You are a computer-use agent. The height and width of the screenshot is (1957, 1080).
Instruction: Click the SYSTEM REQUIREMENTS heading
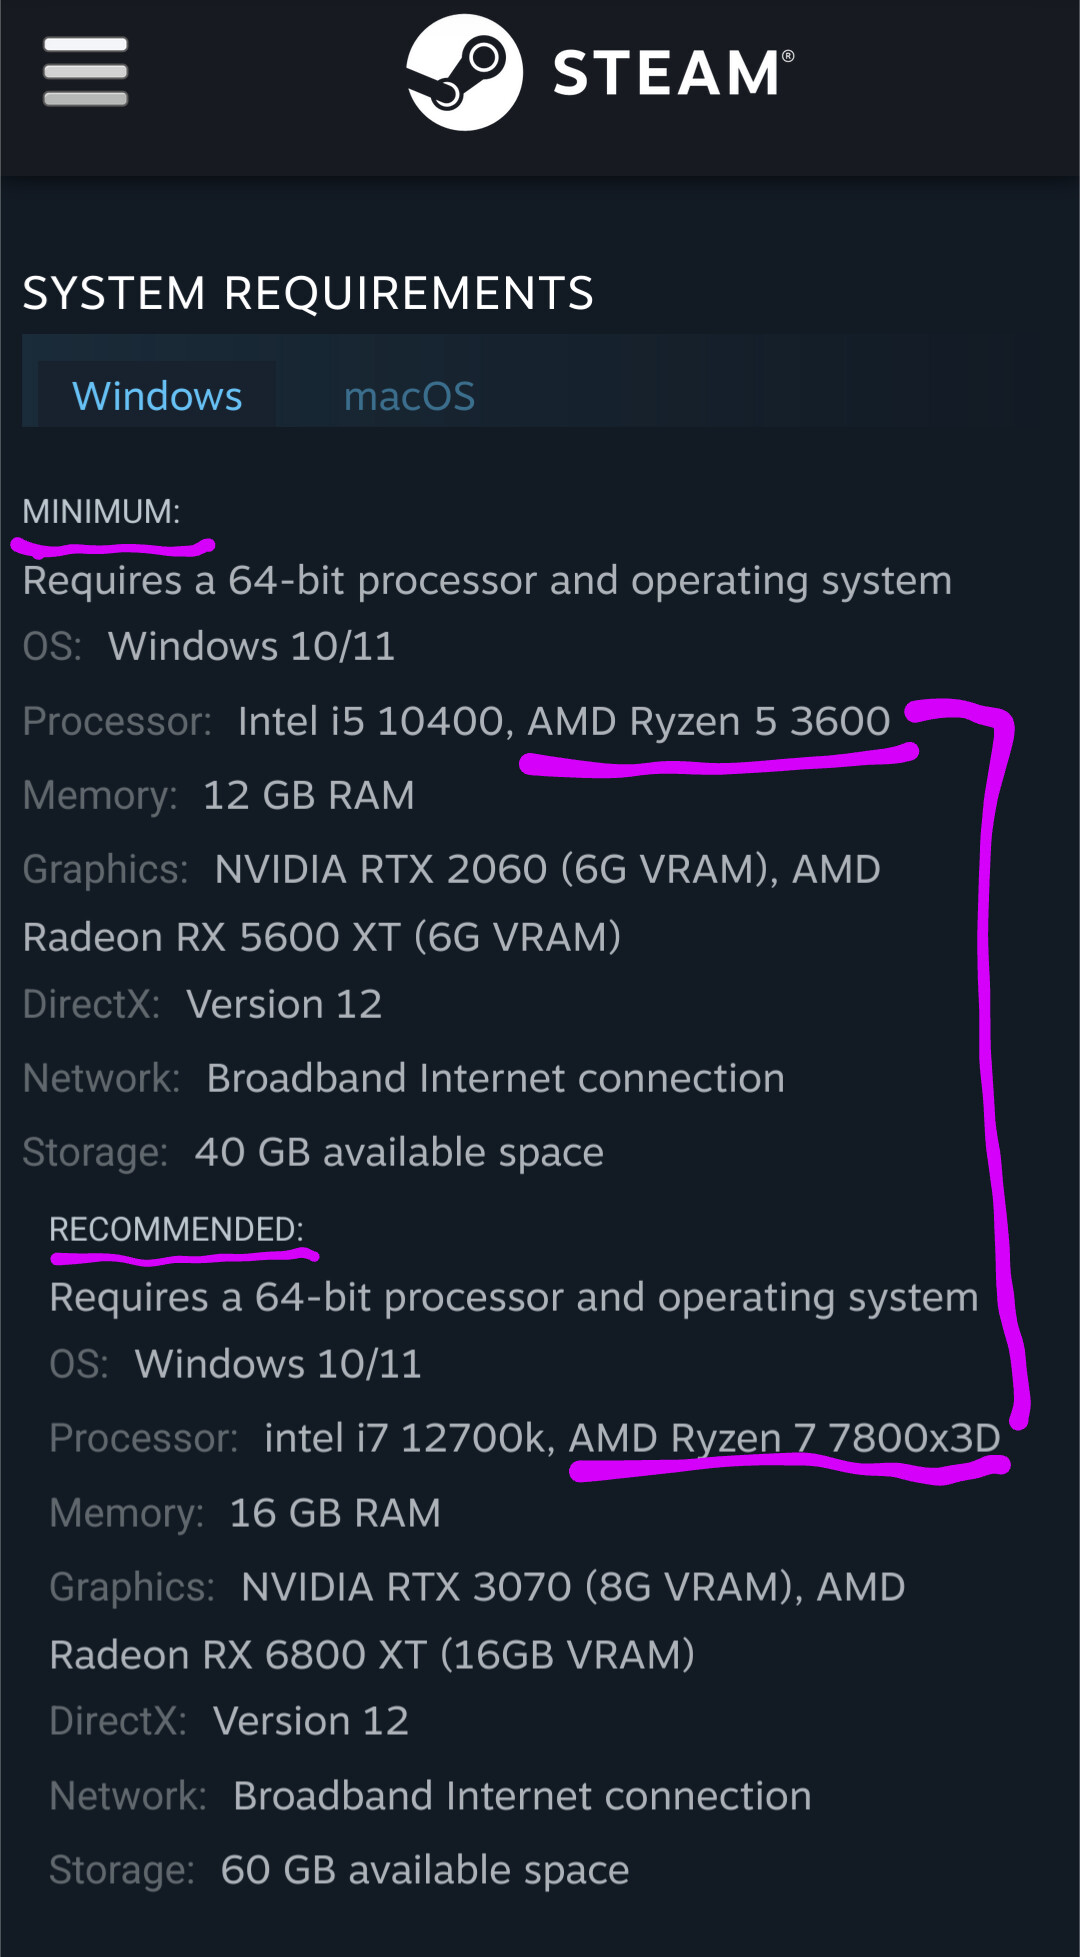308,293
